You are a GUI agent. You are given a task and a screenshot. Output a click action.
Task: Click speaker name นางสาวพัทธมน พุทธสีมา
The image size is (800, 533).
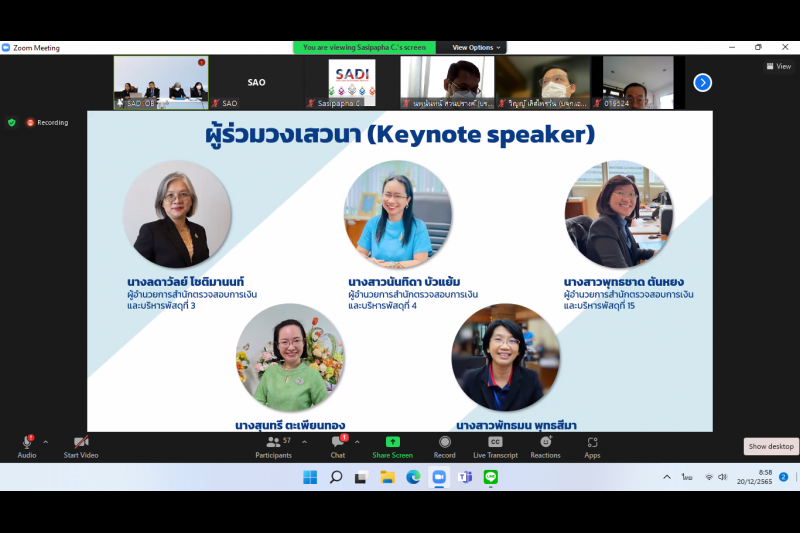point(516,425)
